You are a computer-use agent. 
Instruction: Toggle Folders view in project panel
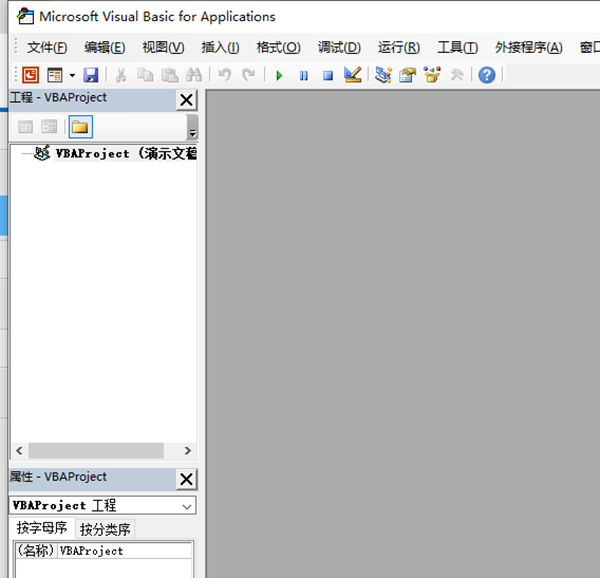80,127
